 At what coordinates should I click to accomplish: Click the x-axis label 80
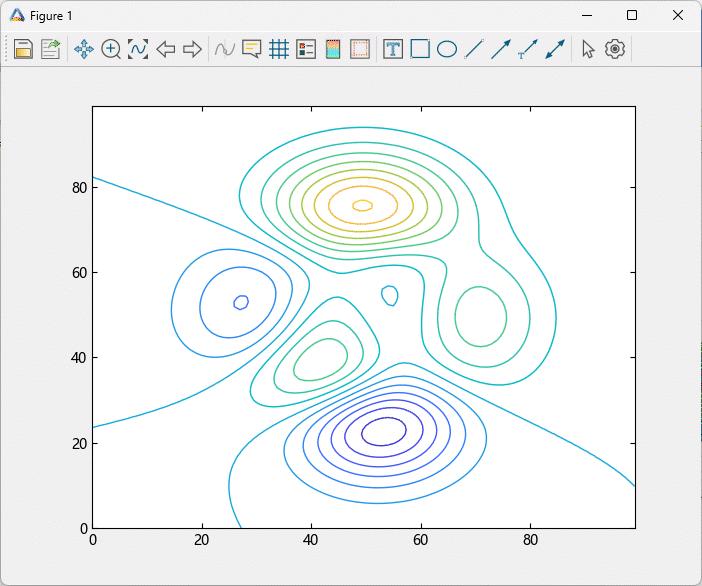[530, 540]
